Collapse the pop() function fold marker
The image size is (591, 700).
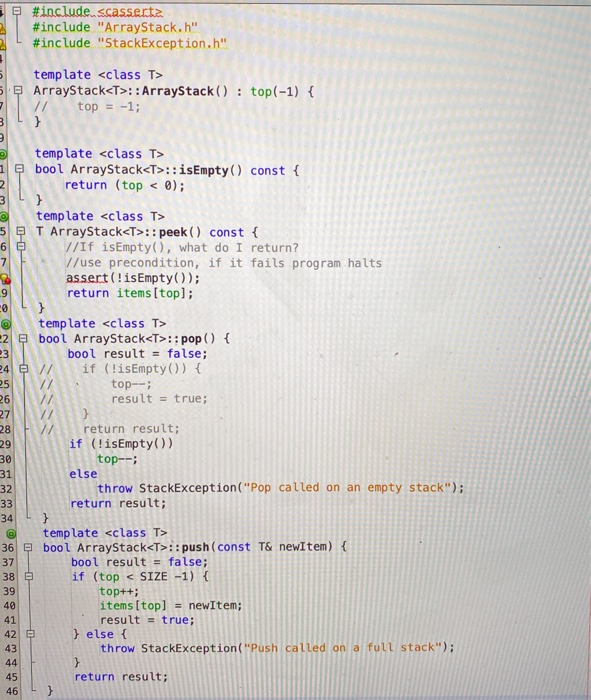(x=23, y=338)
